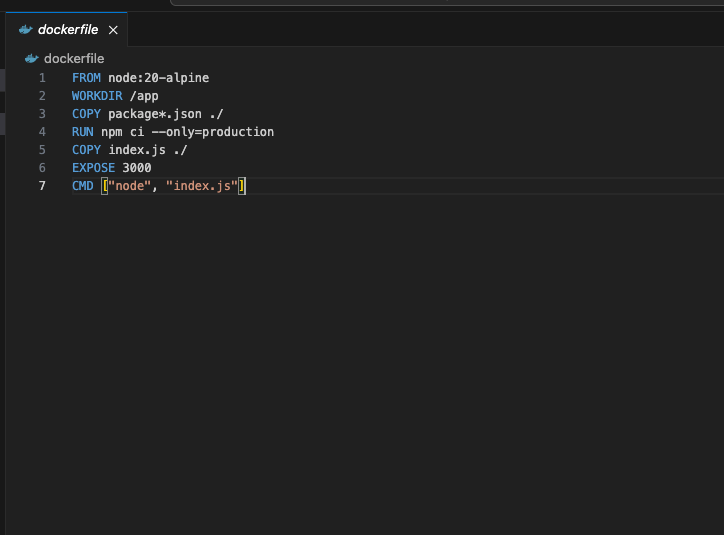Viewport: 724px width, 535px height.
Task: Select the dockerfile tab title
Action: [68, 30]
